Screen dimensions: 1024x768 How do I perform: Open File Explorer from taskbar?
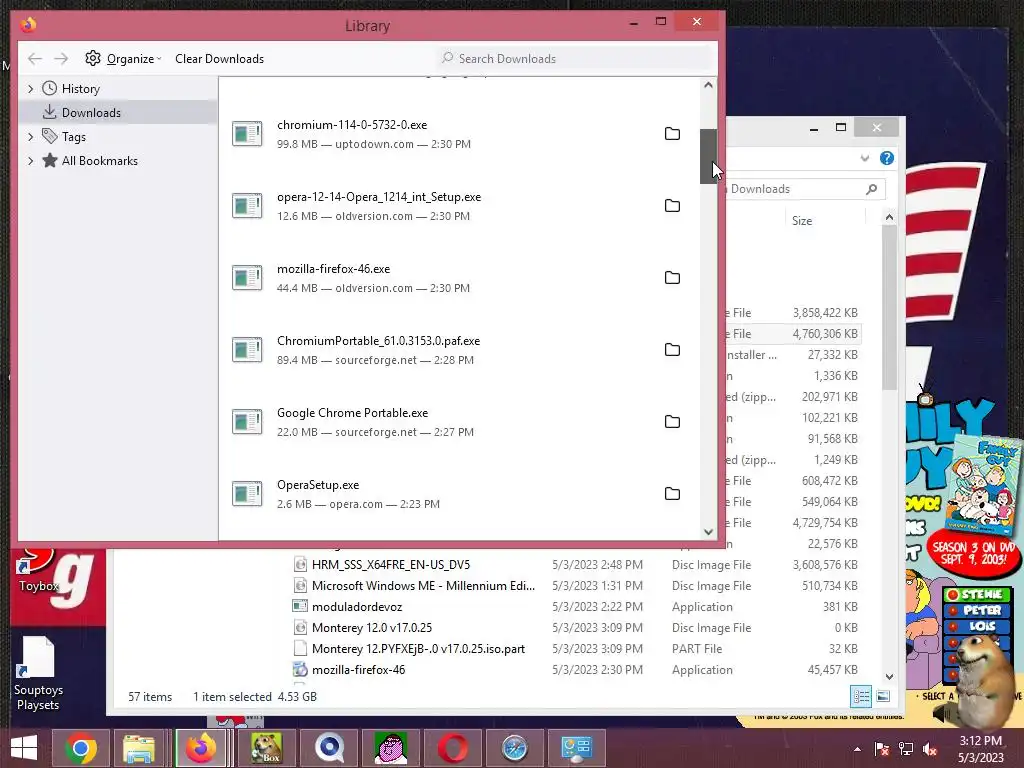[139, 748]
